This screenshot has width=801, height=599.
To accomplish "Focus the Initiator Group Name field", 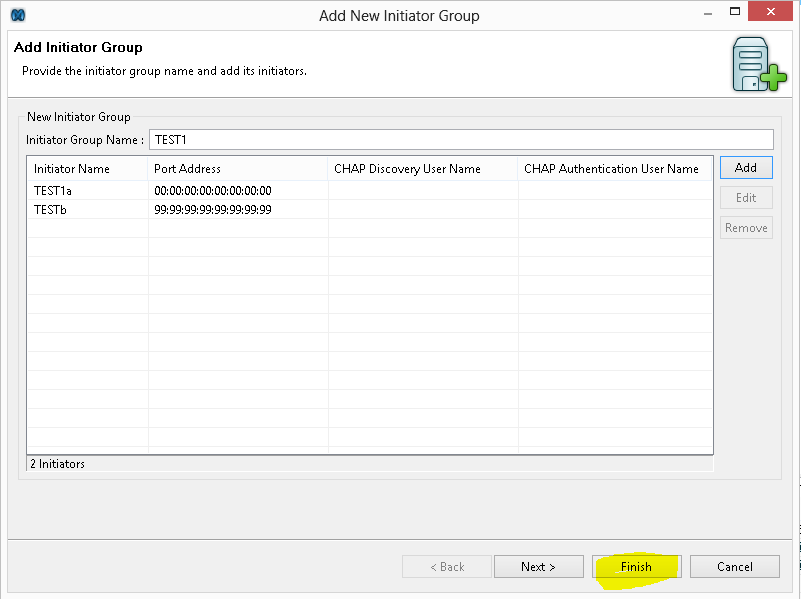I will coord(460,140).
